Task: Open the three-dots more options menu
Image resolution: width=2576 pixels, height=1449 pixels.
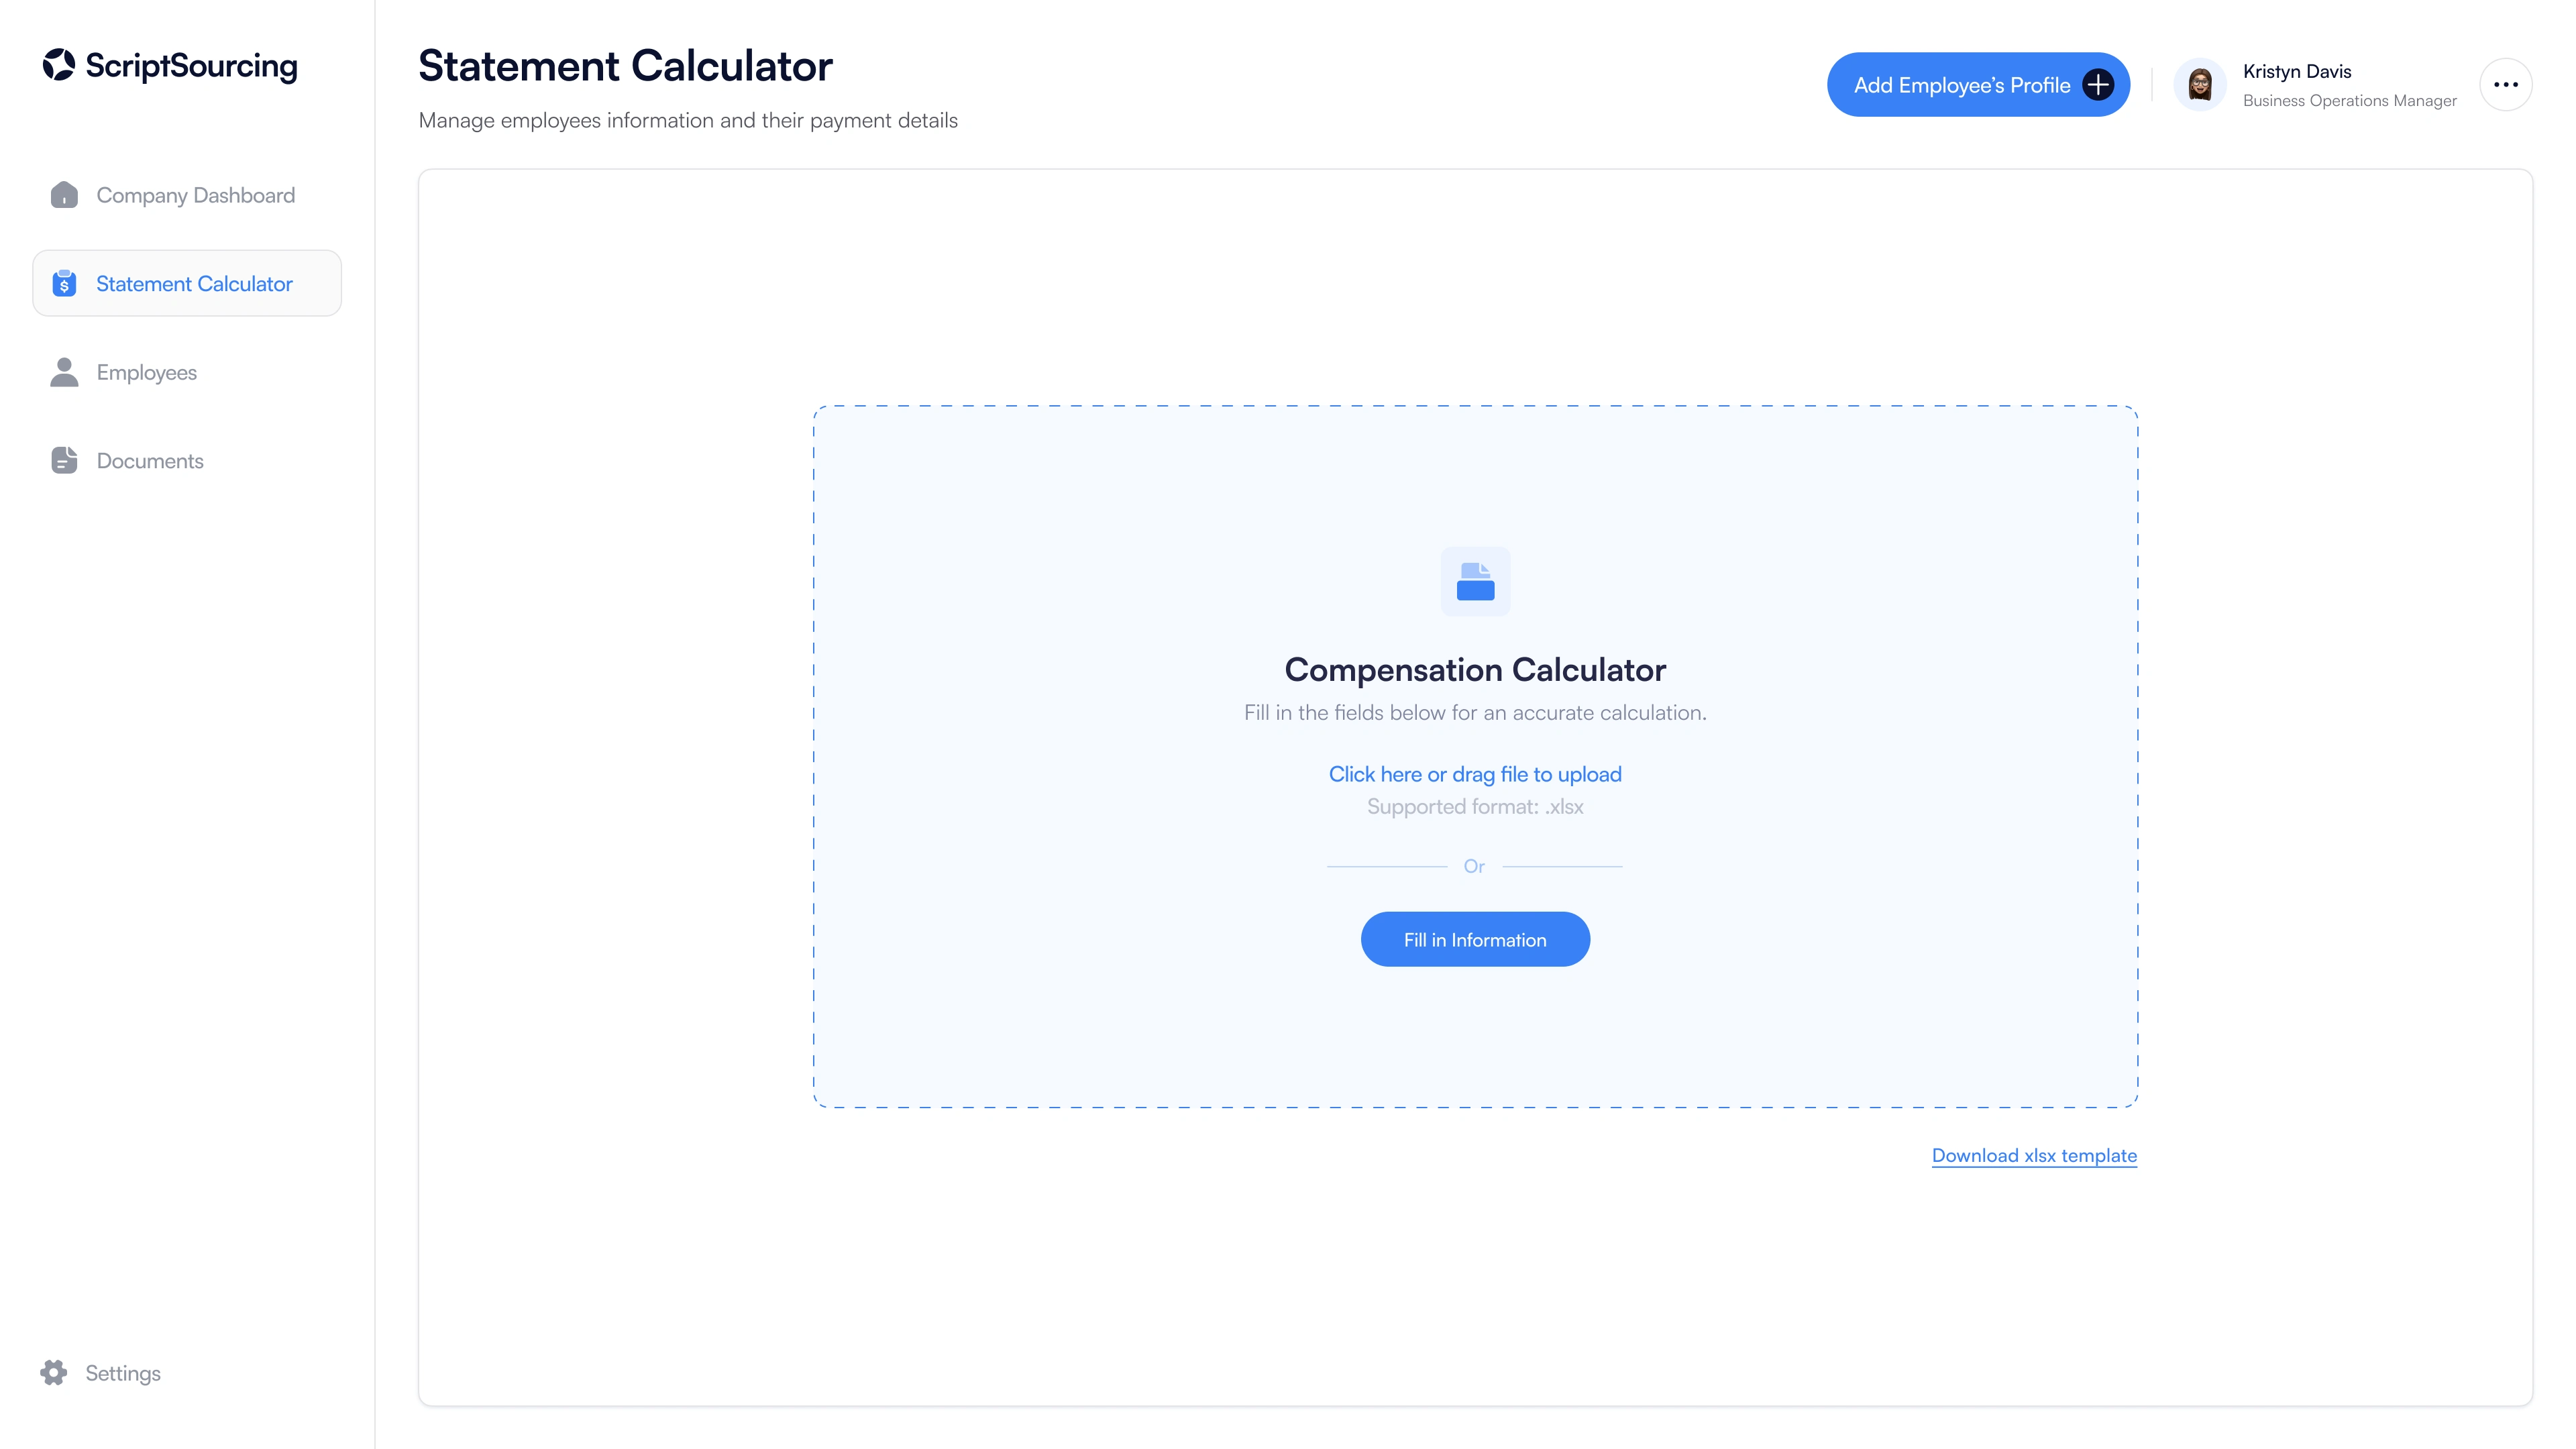Action: tap(2506, 85)
